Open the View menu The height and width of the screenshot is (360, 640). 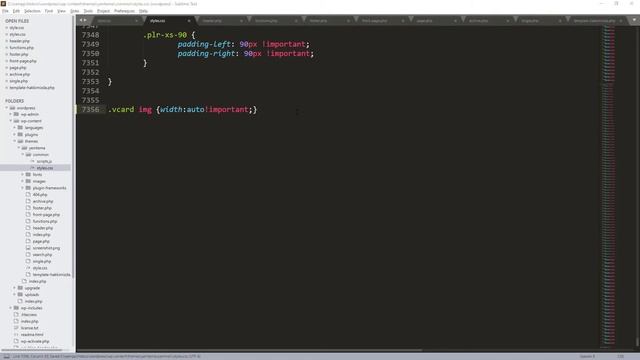(62, 11)
